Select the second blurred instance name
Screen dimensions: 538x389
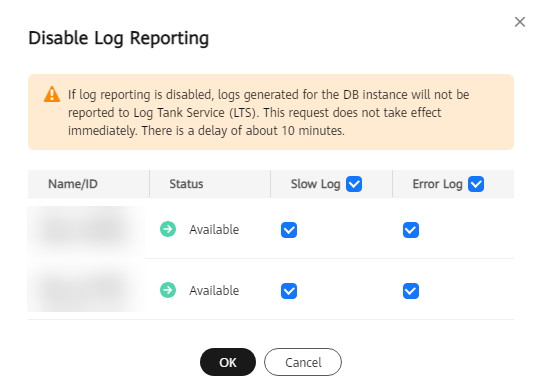(x=86, y=288)
